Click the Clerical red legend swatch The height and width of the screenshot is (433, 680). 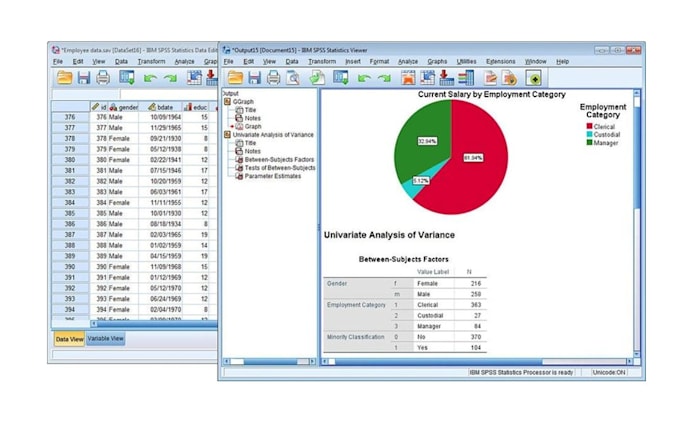tap(589, 126)
